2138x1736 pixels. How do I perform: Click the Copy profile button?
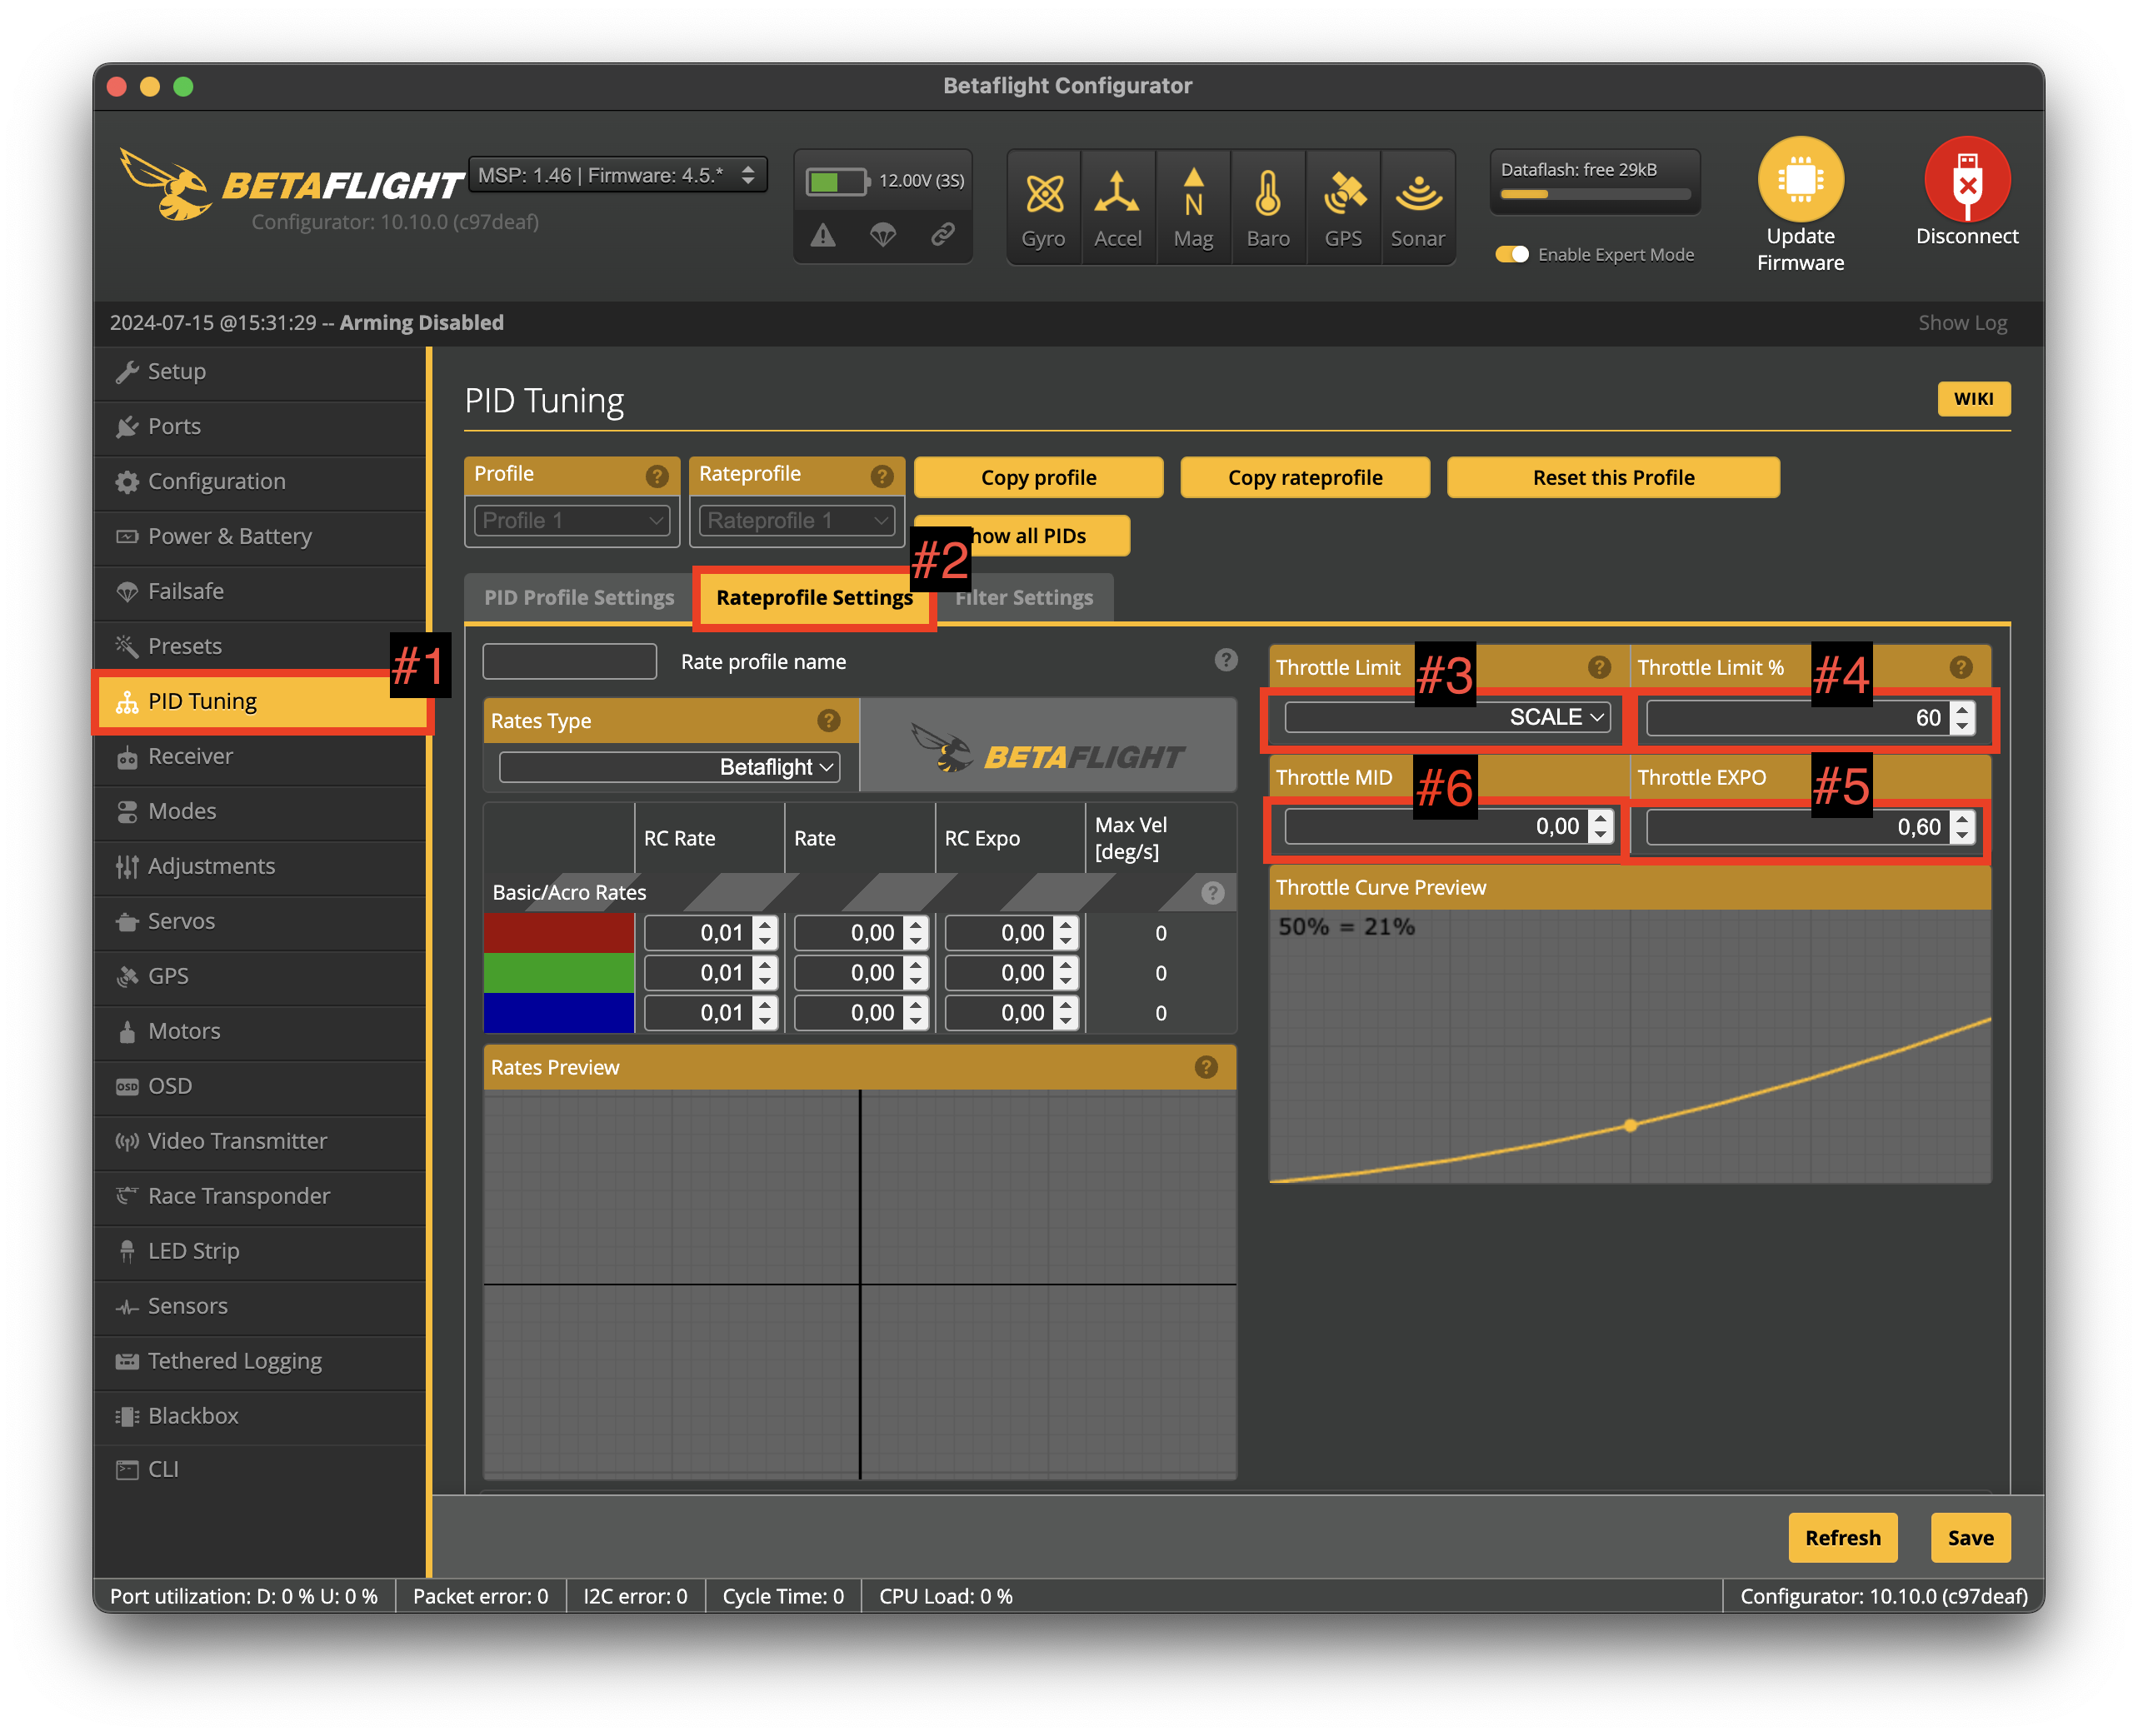point(1038,477)
